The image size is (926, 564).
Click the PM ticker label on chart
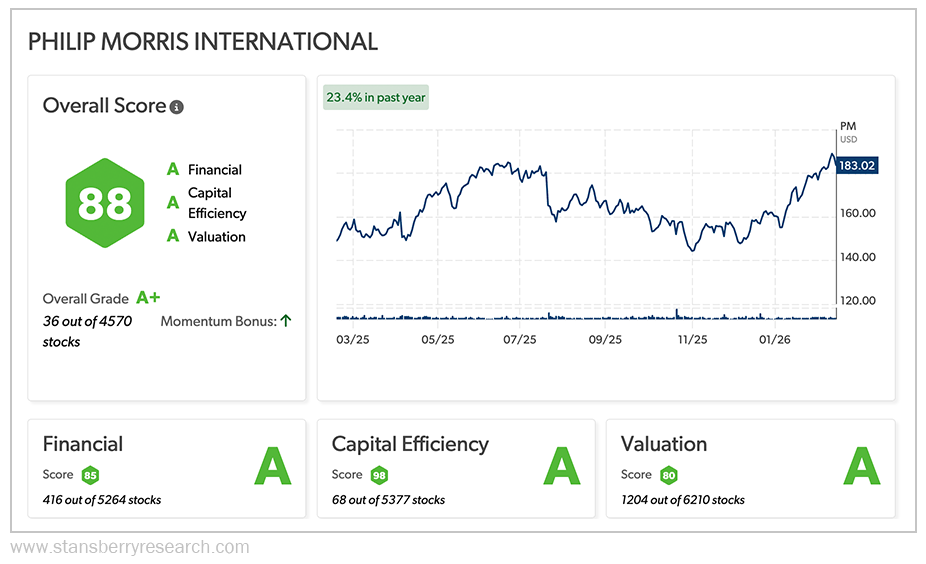[848, 126]
